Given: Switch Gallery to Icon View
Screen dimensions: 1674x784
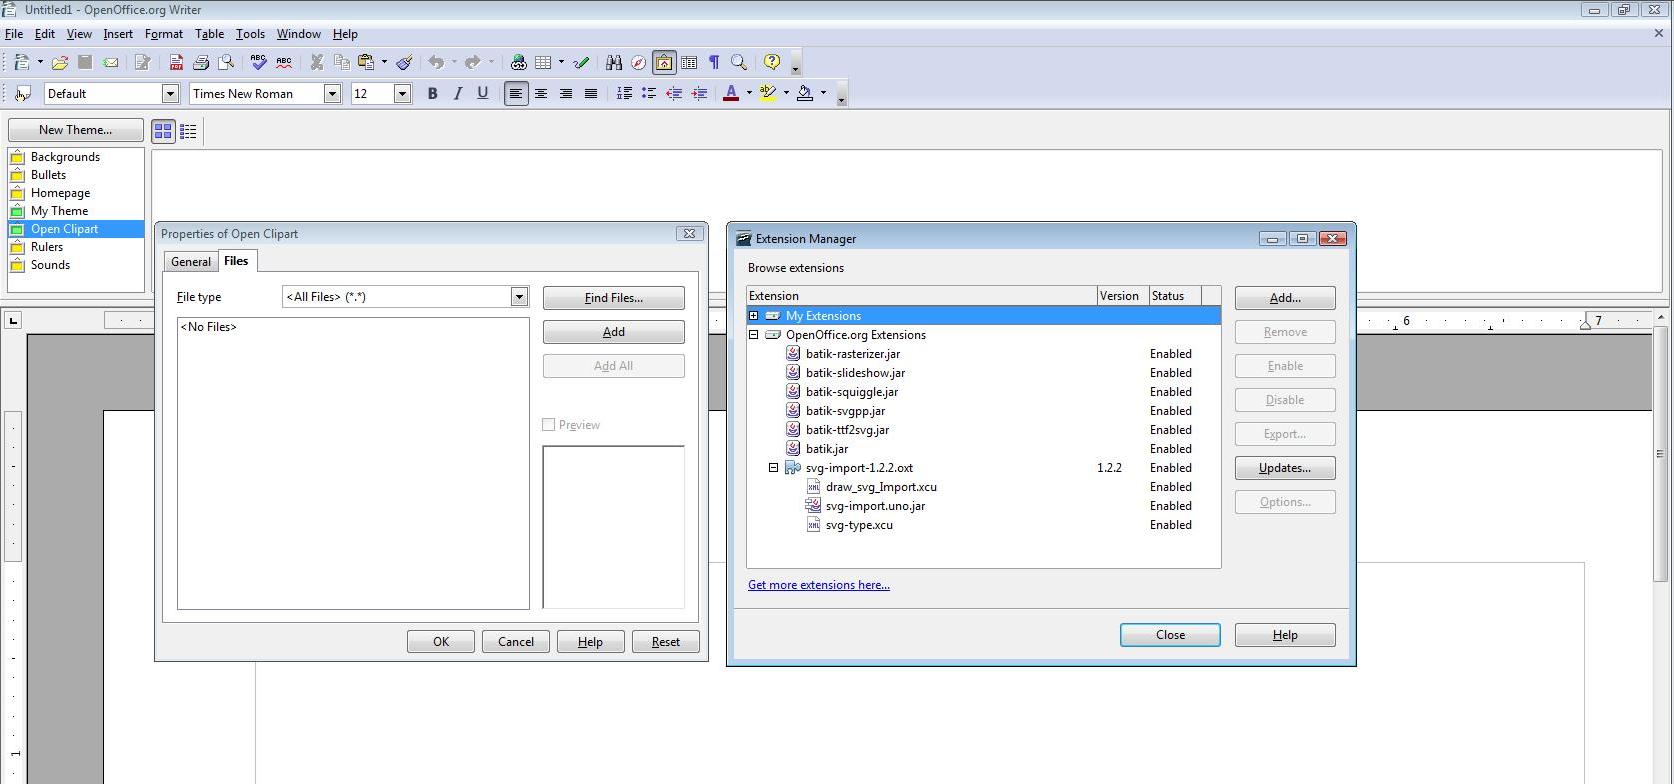Looking at the screenshot, I should pos(163,131).
